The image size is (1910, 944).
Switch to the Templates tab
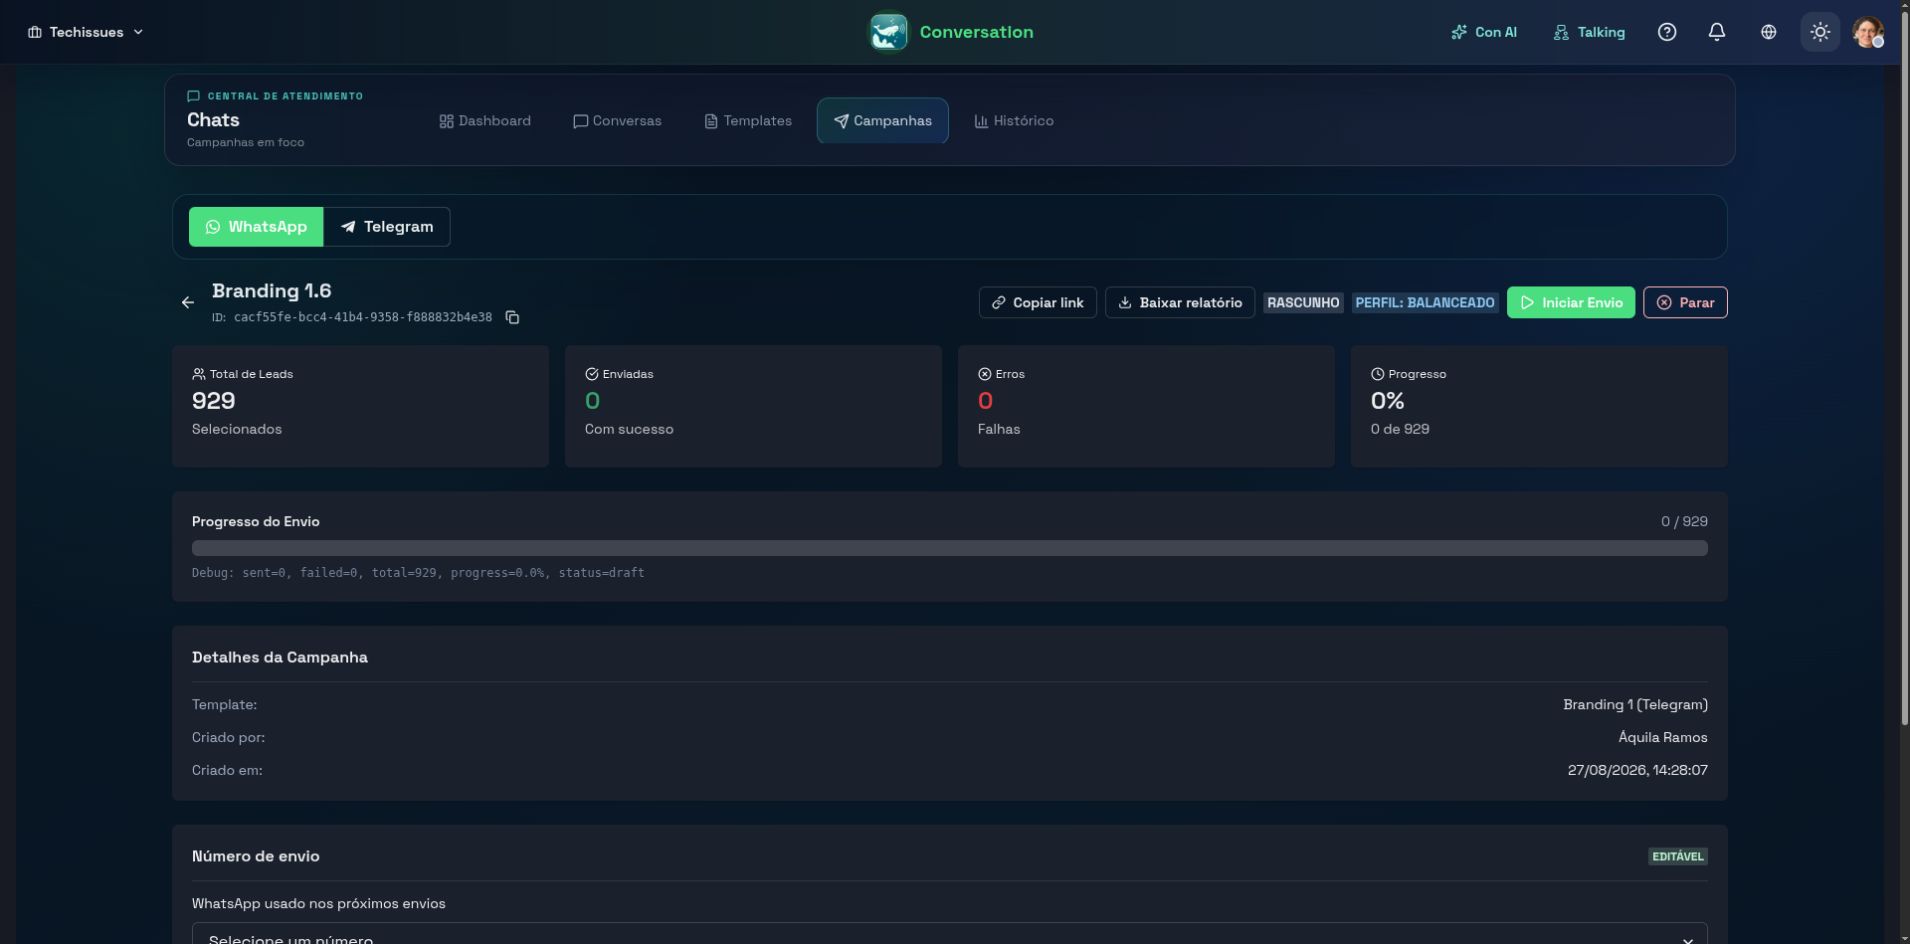click(748, 121)
